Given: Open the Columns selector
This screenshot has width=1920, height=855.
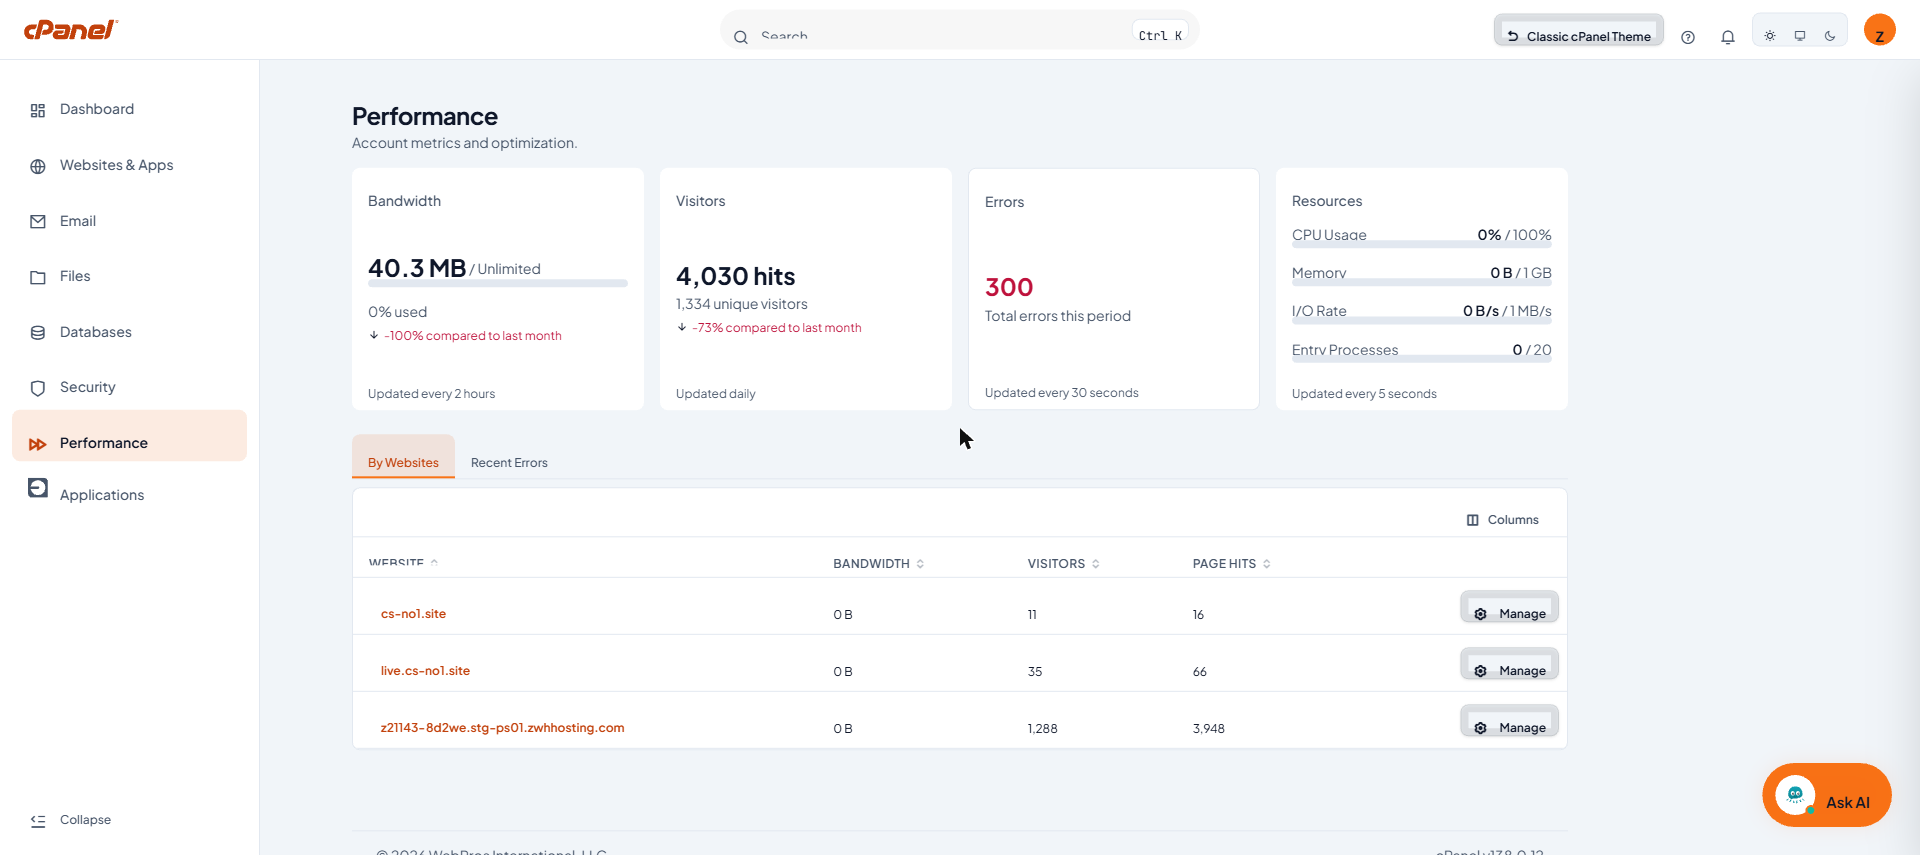Looking at the screenshot, I should pyautogui.click(x=1503, y=520).
